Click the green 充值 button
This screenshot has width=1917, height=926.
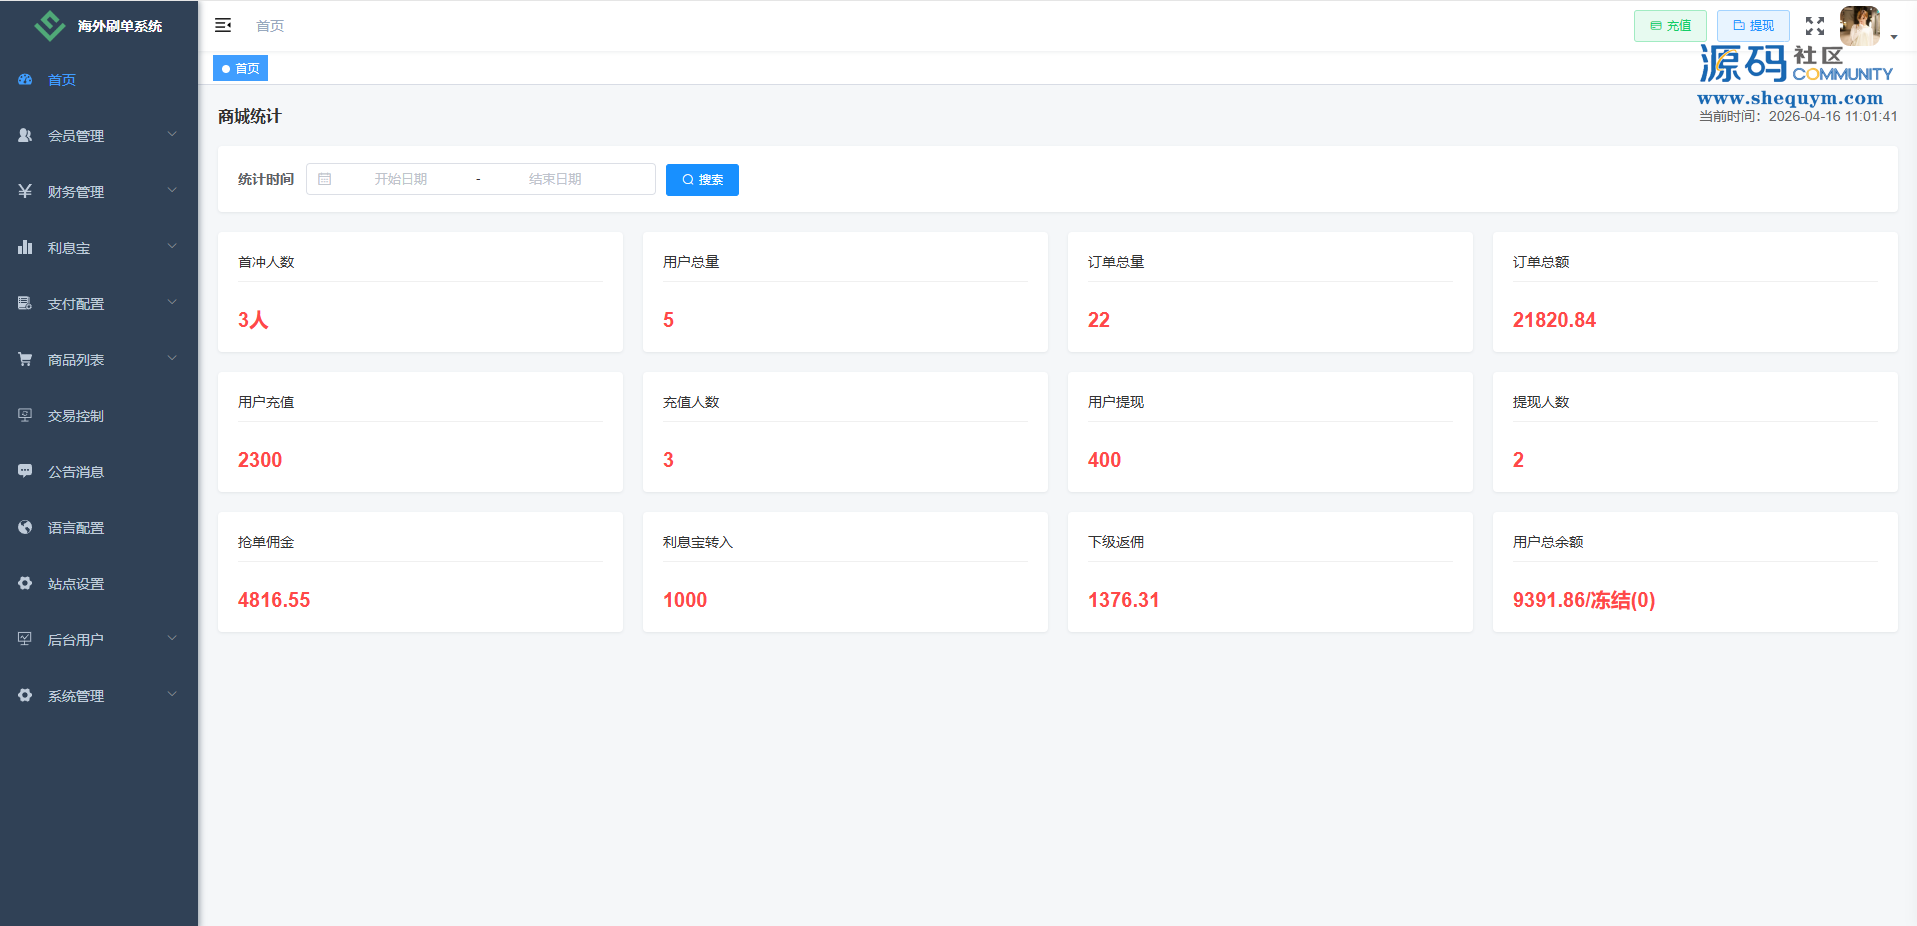(1669, 26)
